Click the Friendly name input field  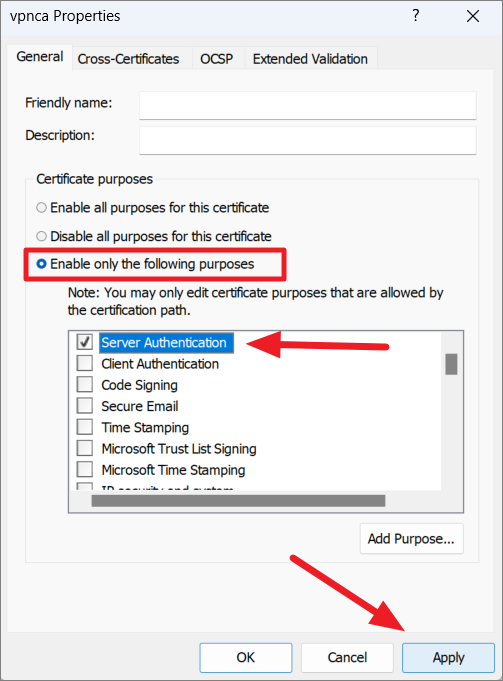[308, 106]
